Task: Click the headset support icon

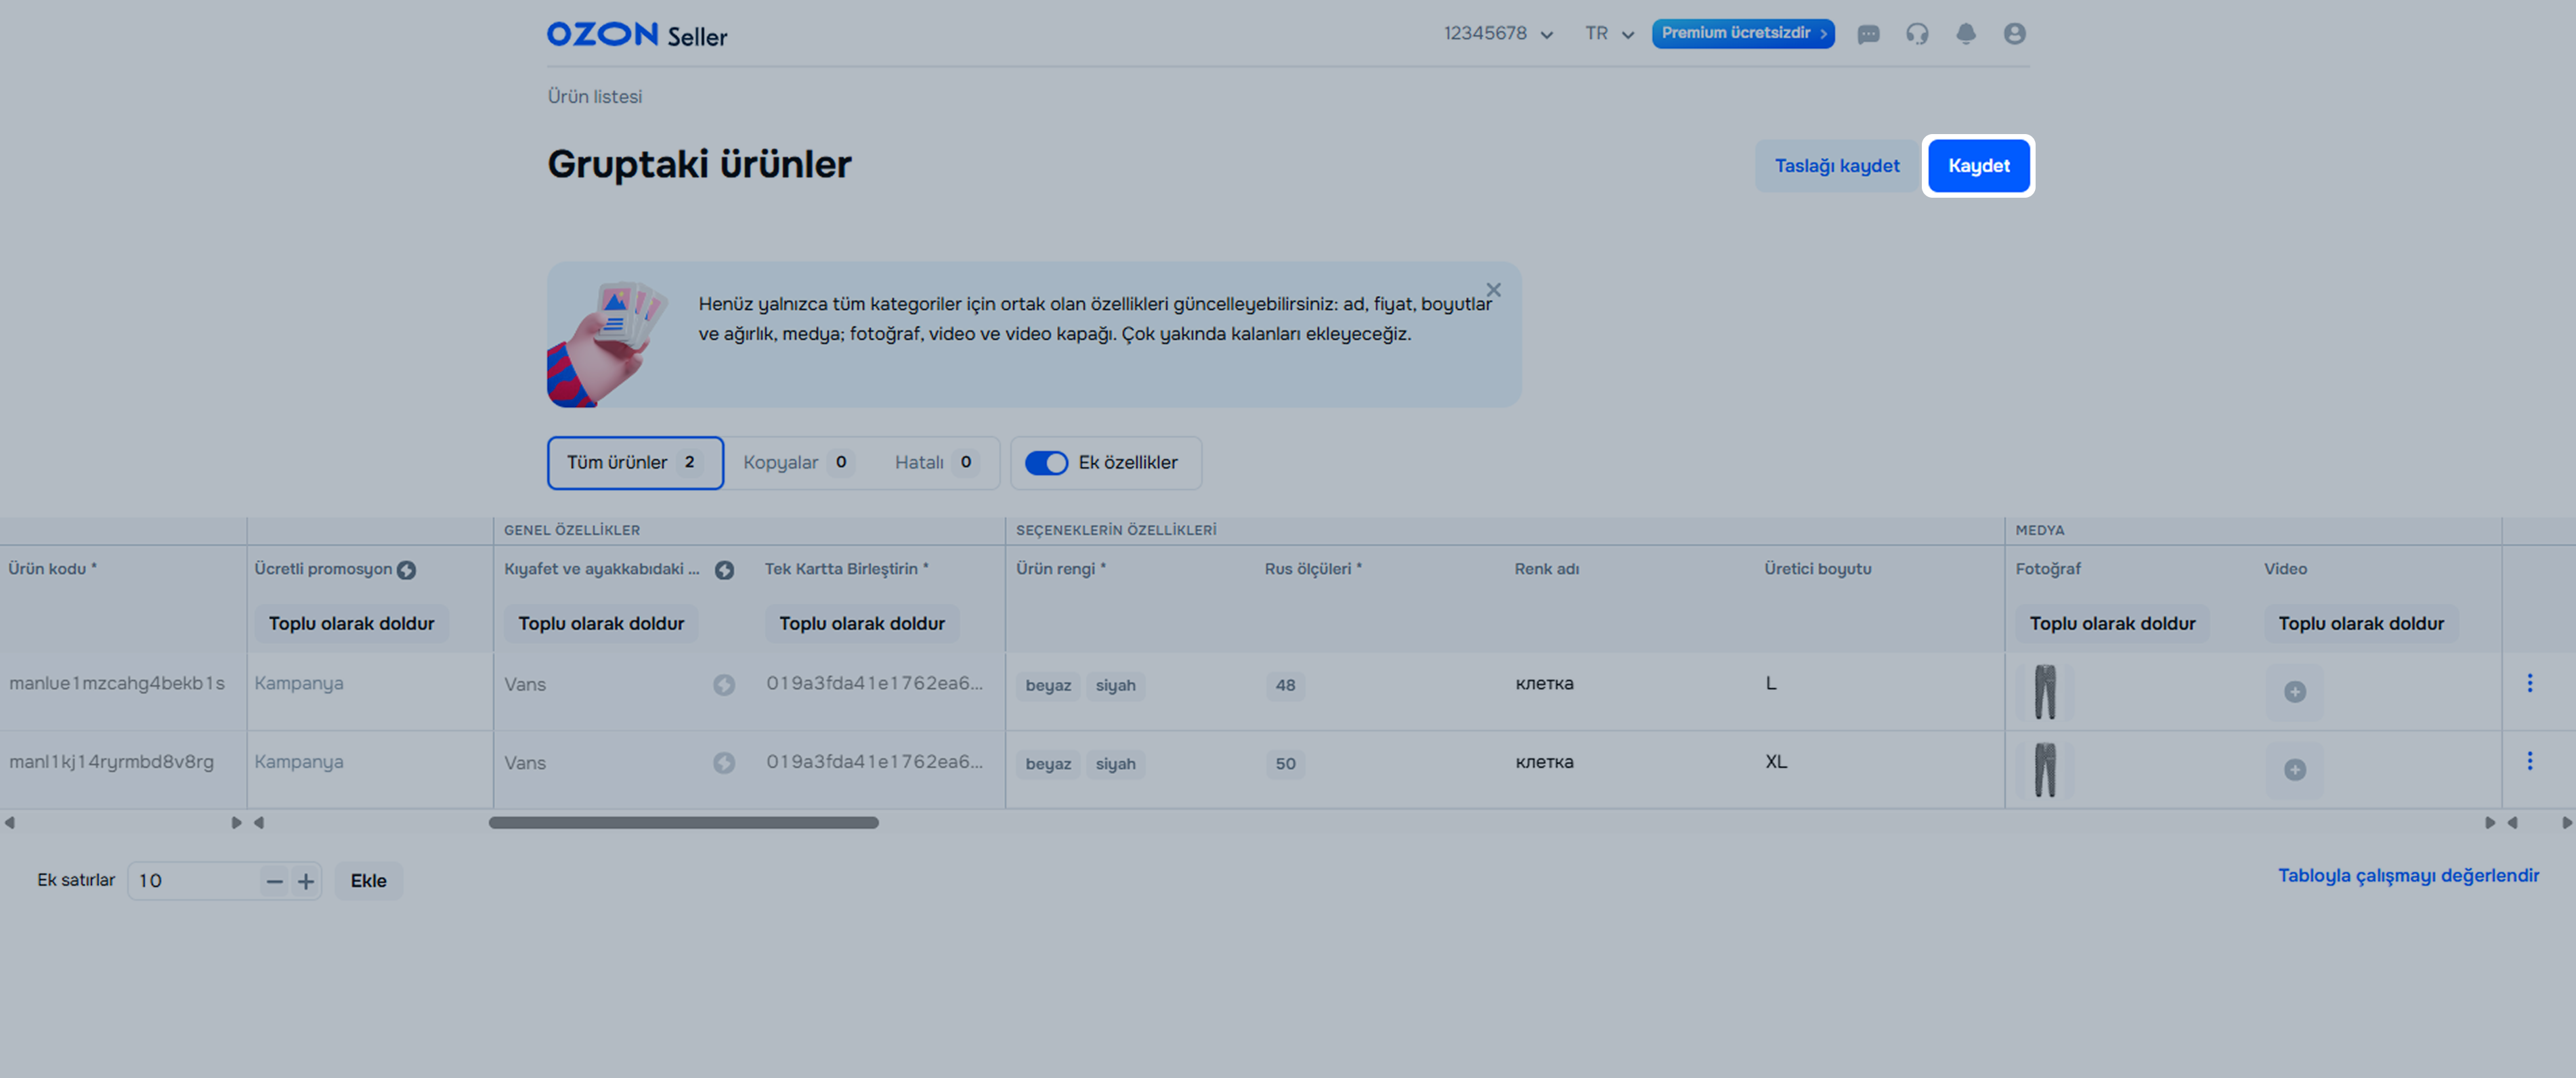Action: tap(1916, 34)
